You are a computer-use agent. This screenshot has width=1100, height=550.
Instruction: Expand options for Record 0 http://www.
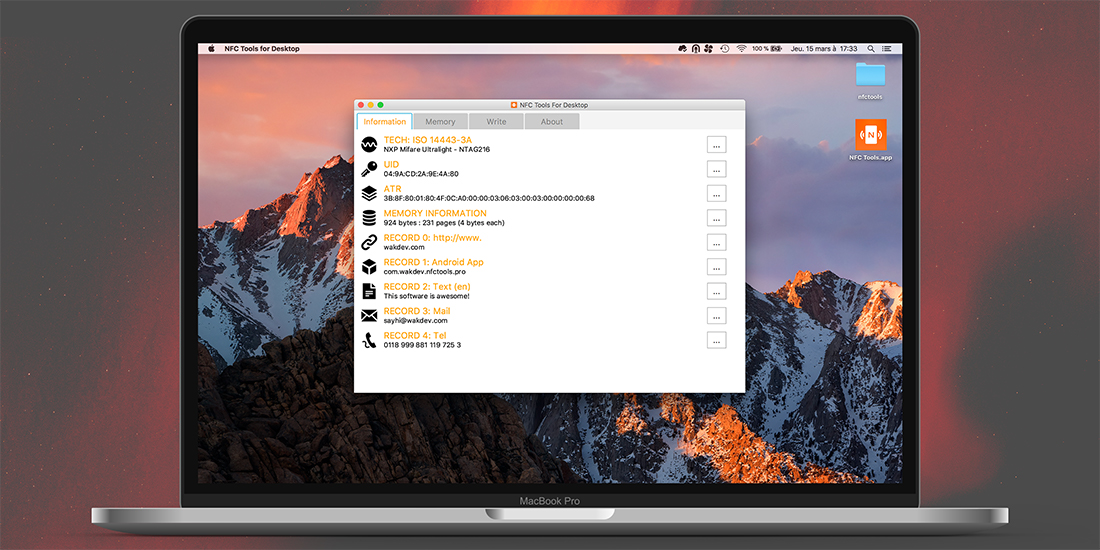pyautogui.click(x=716, y=243)
